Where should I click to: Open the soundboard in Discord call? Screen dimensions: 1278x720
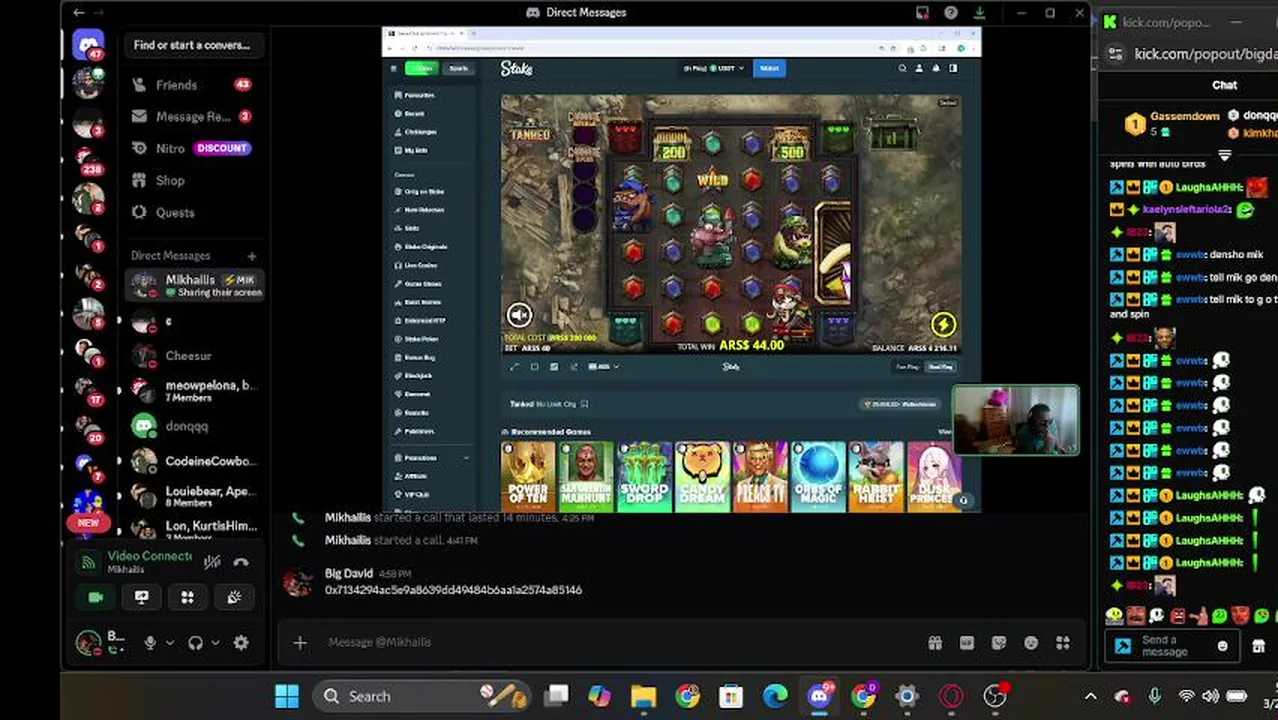tap(233, 597)
